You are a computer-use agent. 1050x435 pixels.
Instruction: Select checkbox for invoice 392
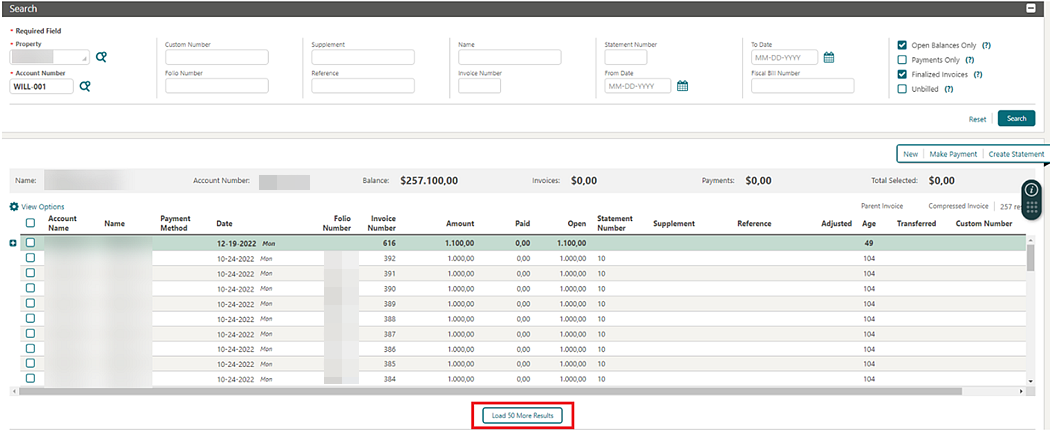pos(30,258)
